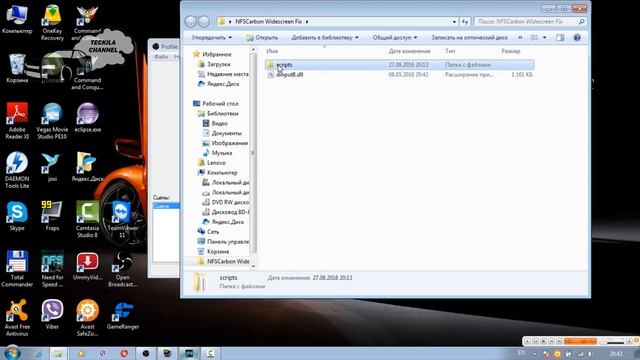The image size is (640, 360).
Task: Expand the Упорядочить menu
Action: tap(211, 38)
